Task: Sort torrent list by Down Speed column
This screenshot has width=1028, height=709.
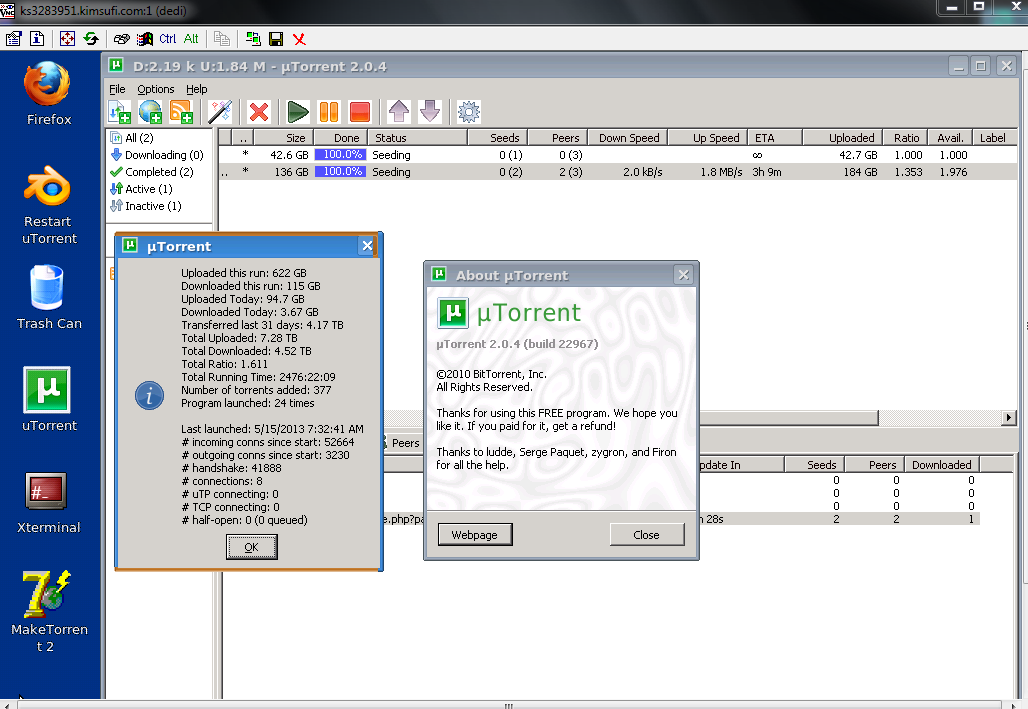Action: tap(628, 138)
